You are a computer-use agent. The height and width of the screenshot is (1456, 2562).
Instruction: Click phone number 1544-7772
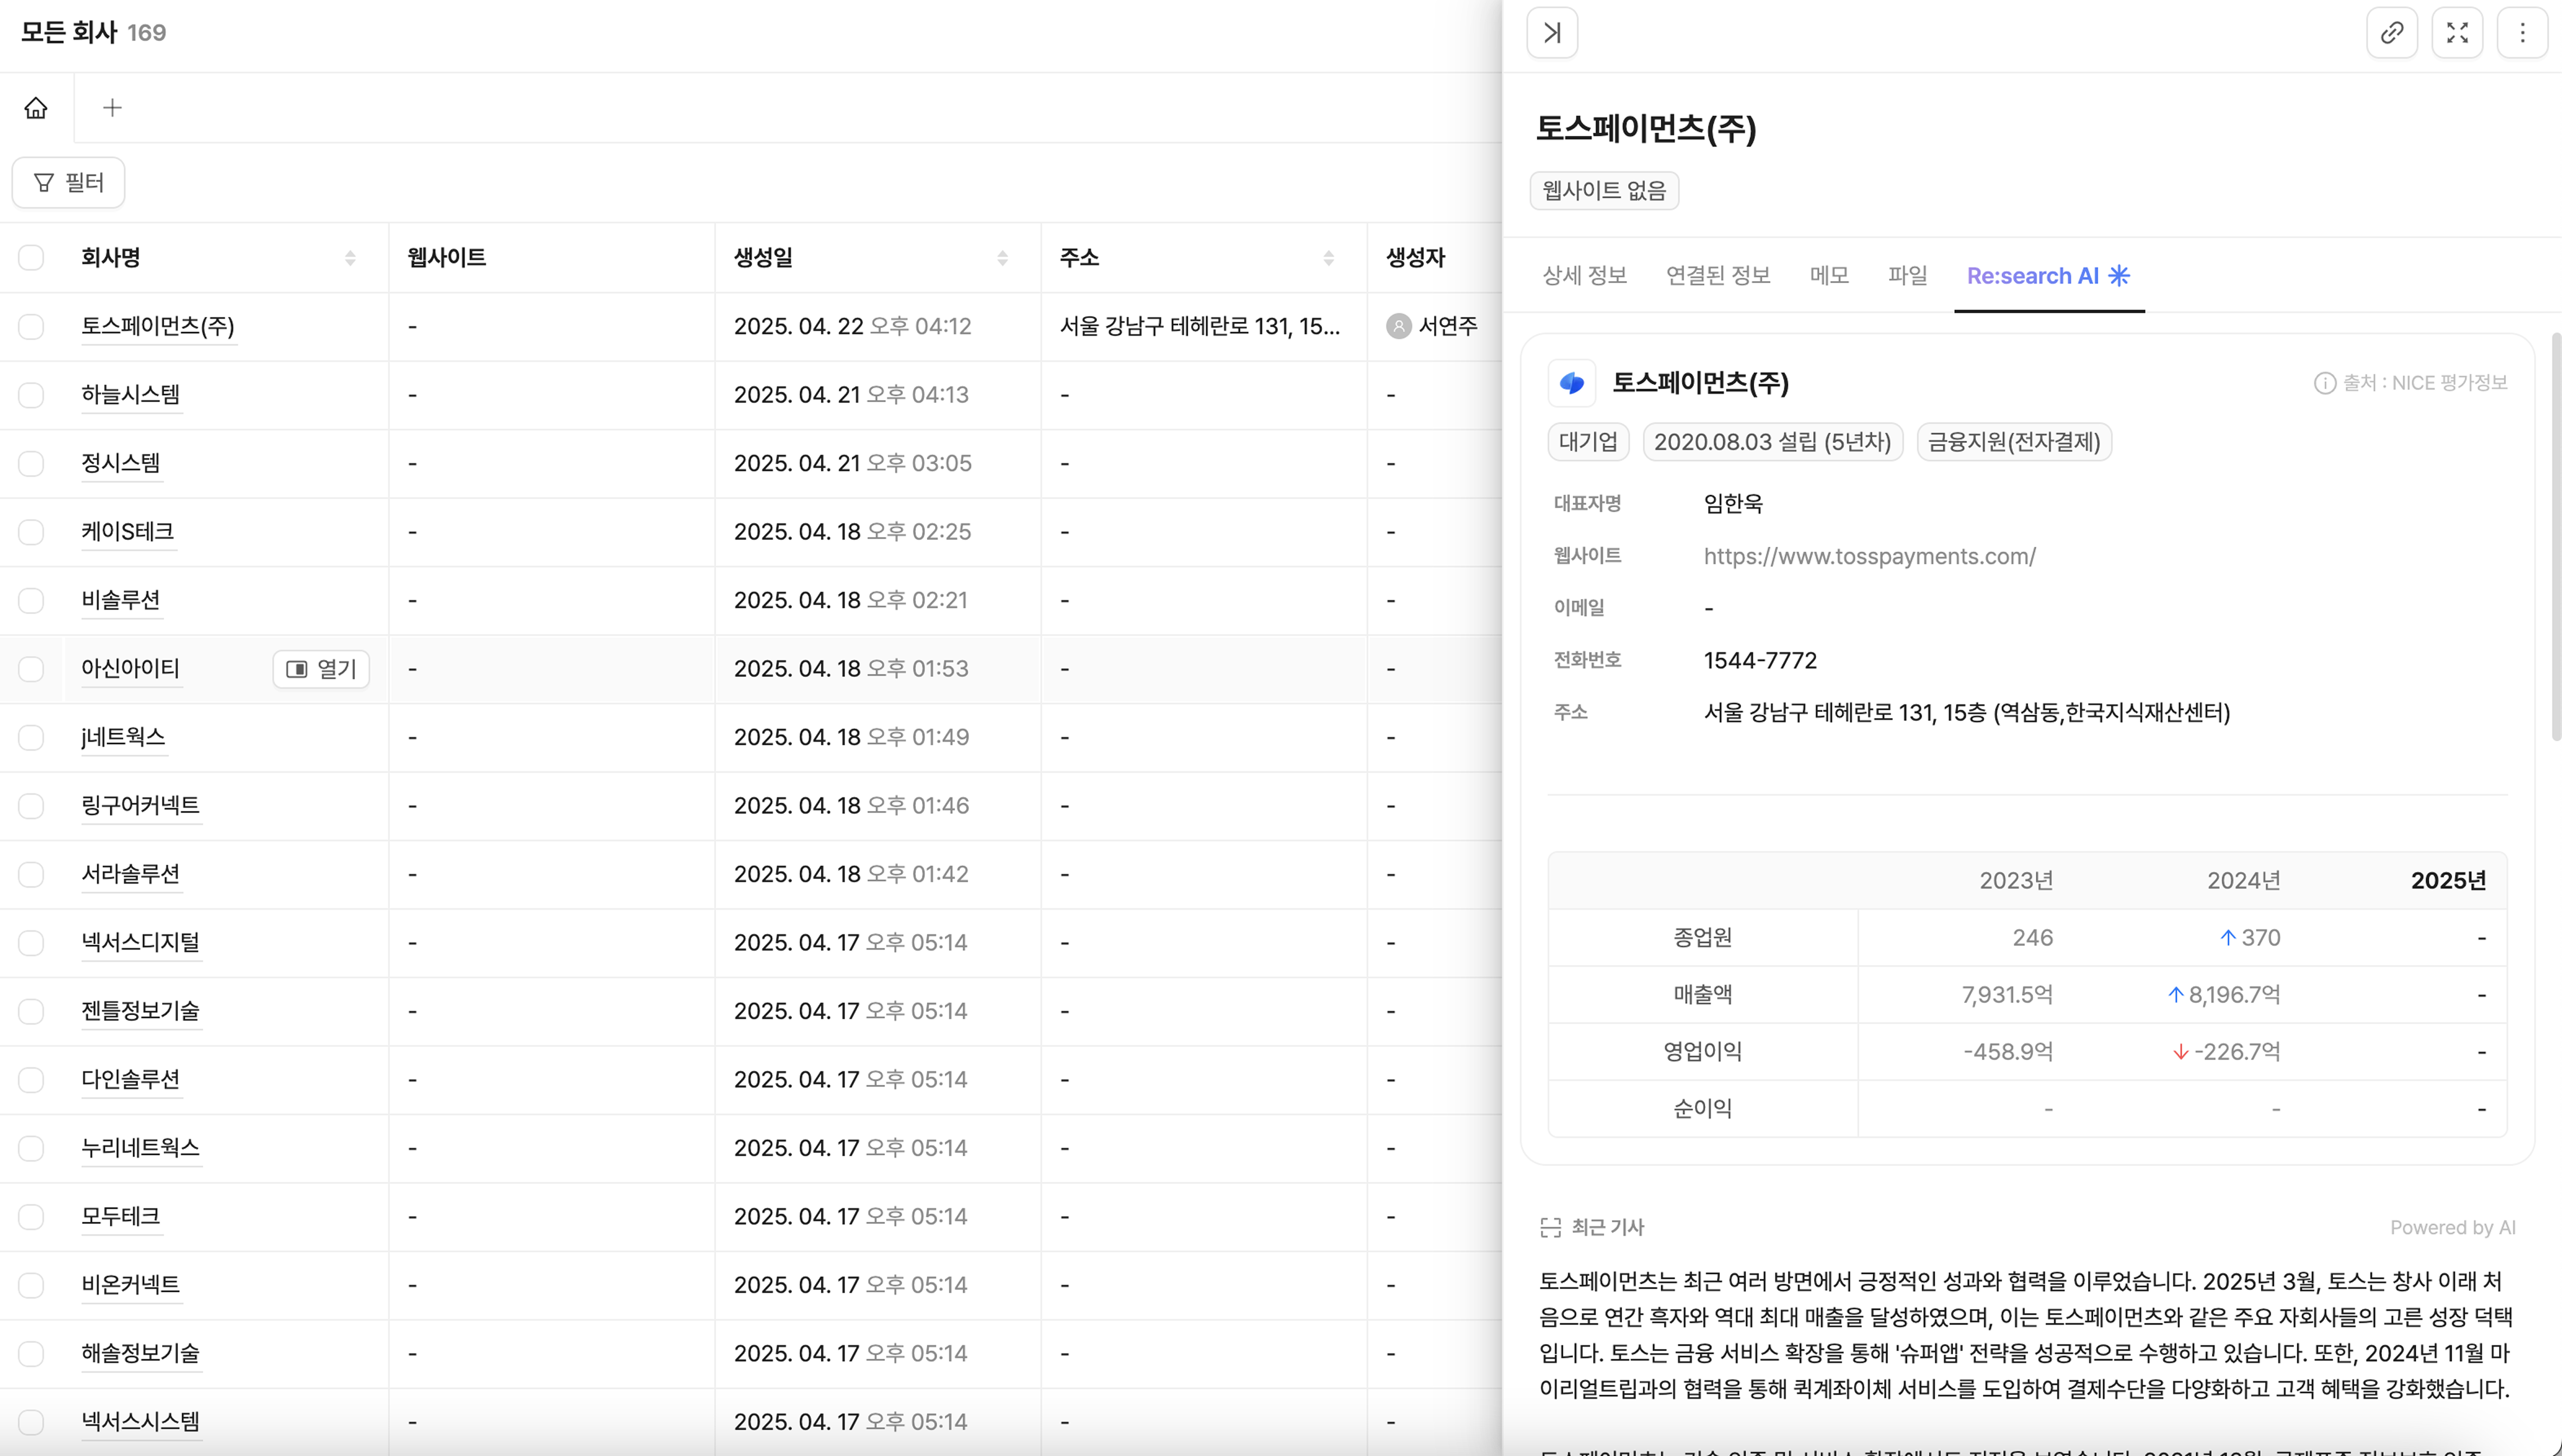(x=1760, y=661)
